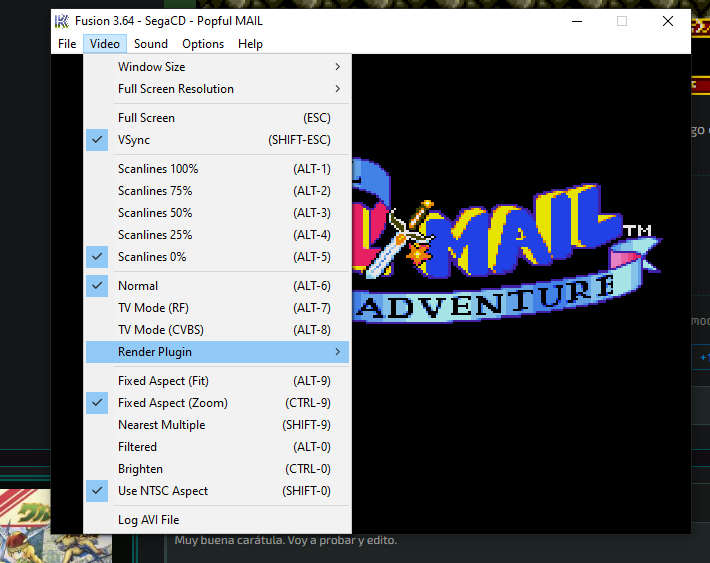The height and width of the screenshot is (563, 710).
Task: Close the open Video menu
Action: [x=105, y=44]
